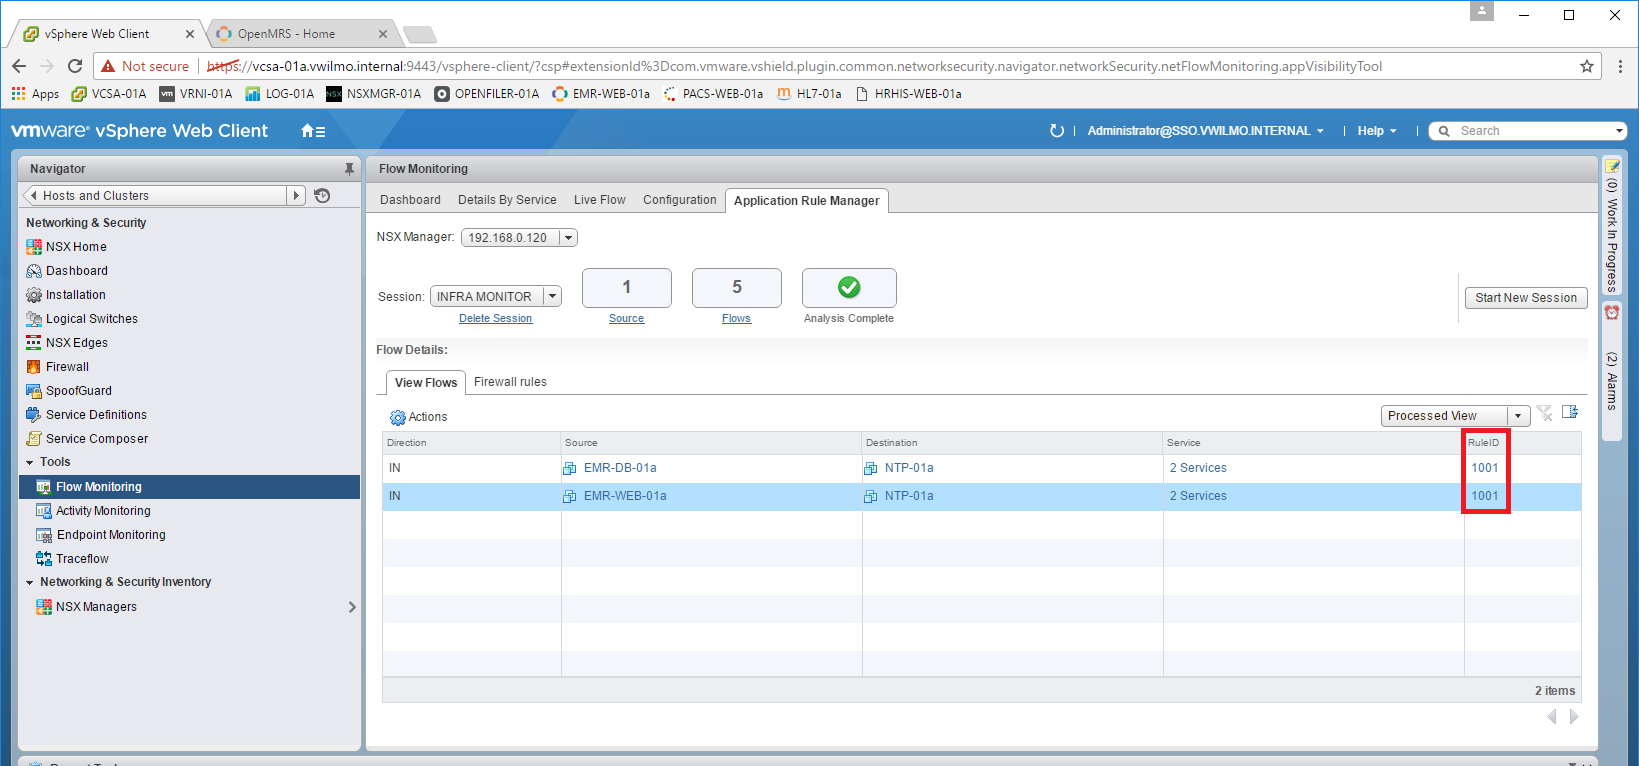The image size is (1639, 766).
Task: Click the NSX Home icon
Action: click(34, 247)
